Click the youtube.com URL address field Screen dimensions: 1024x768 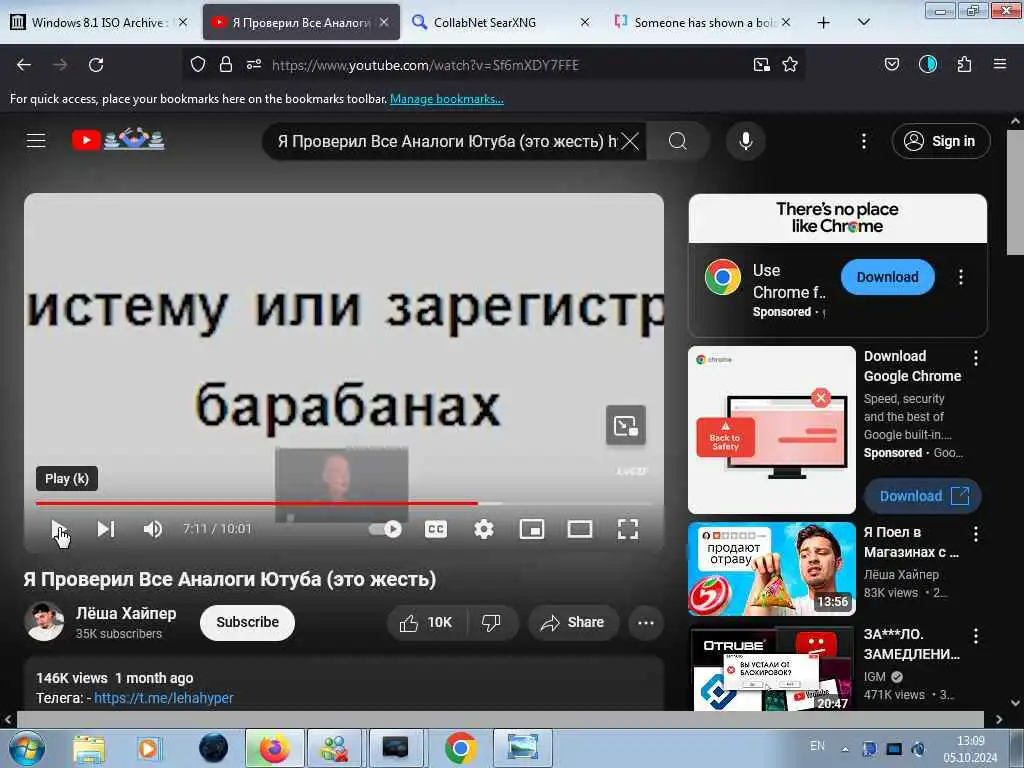[425, 65]
